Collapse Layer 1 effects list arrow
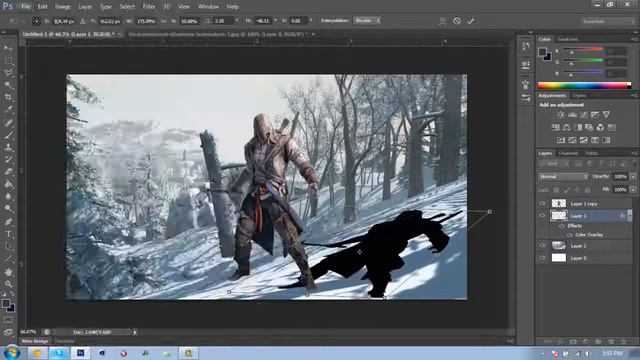640x360 pixels. [630, 216]
